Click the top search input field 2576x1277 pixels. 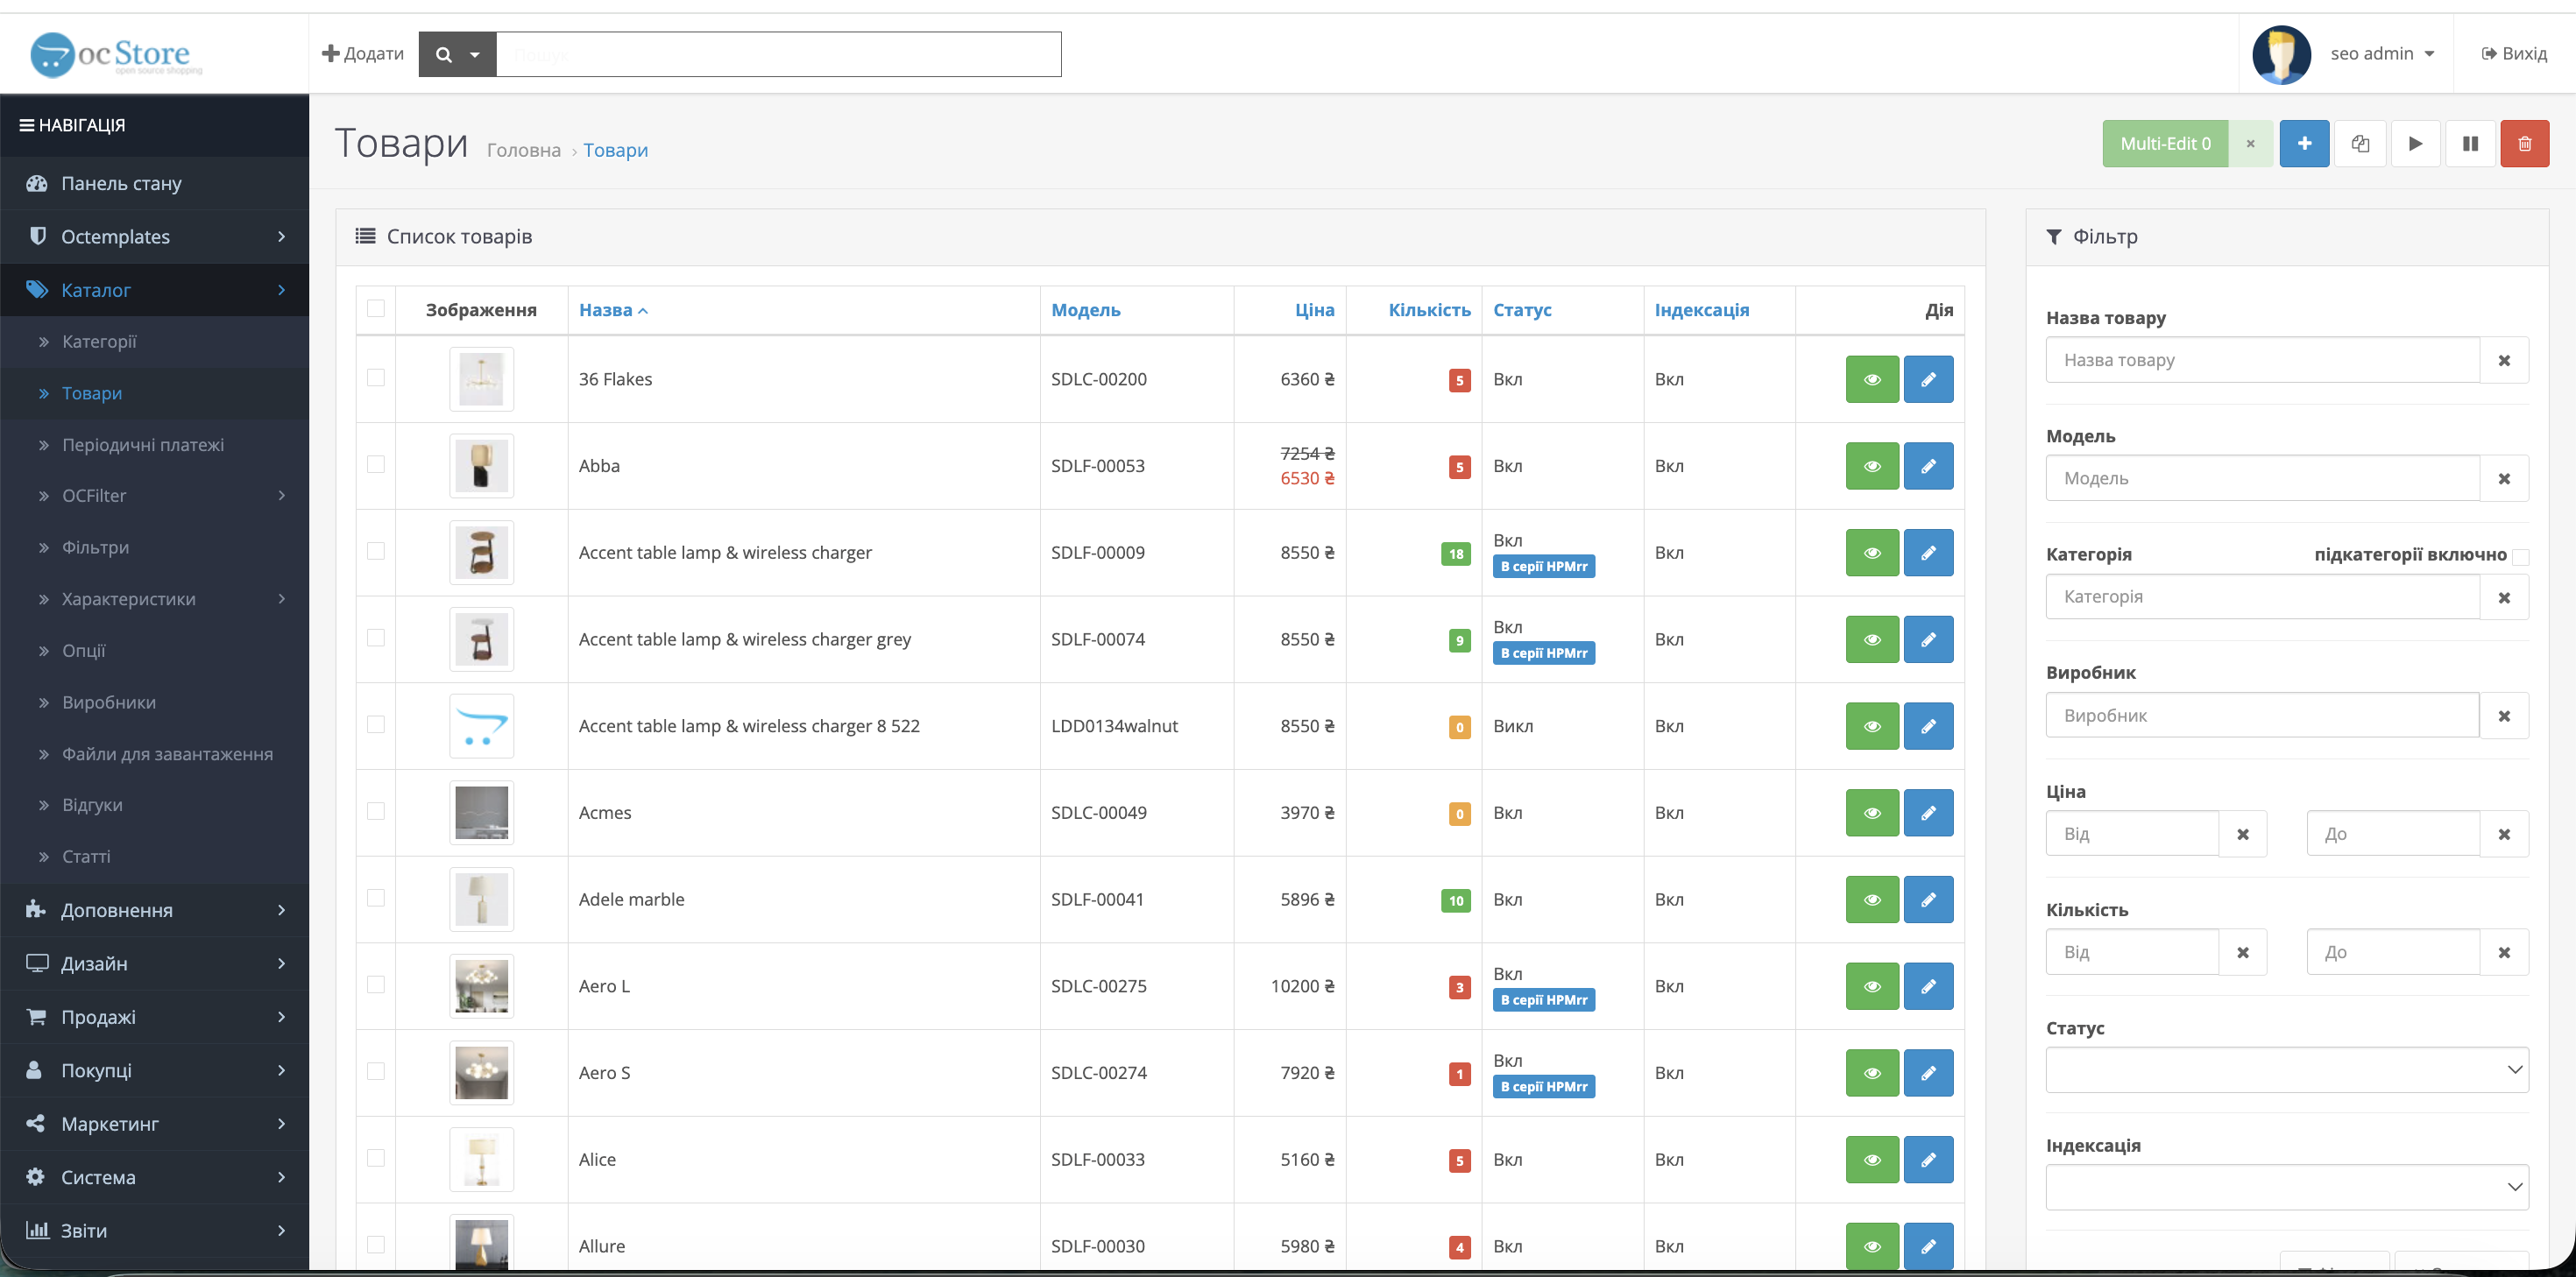click(778, 54)
